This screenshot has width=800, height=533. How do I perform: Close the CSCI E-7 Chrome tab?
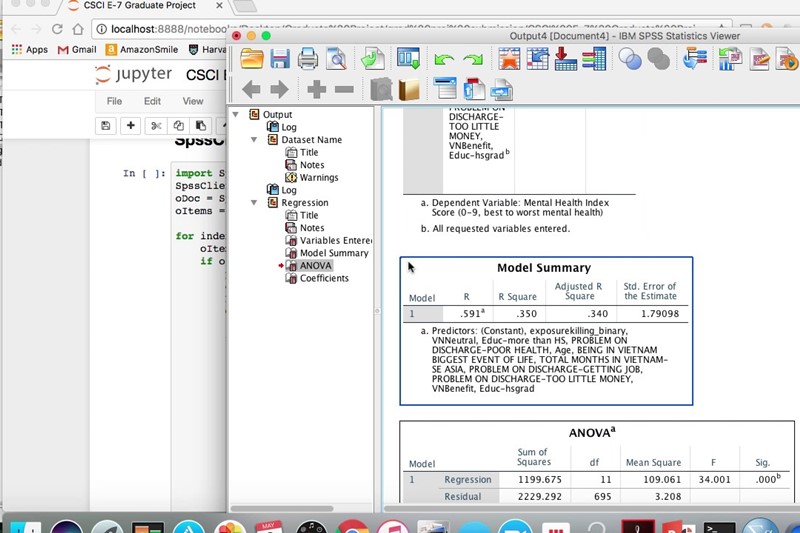pos(219,6)
